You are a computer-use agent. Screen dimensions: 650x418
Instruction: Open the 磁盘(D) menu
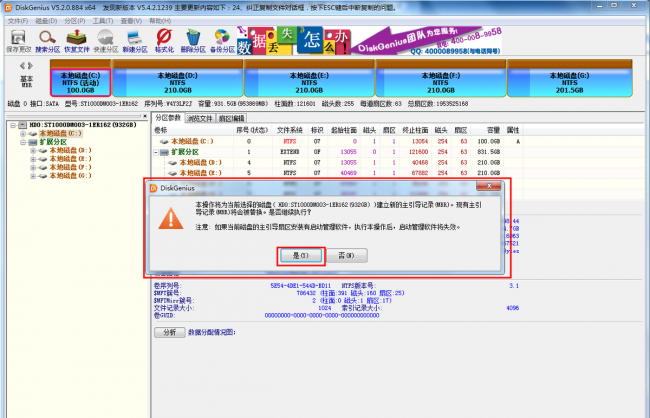tap(46, 21)
